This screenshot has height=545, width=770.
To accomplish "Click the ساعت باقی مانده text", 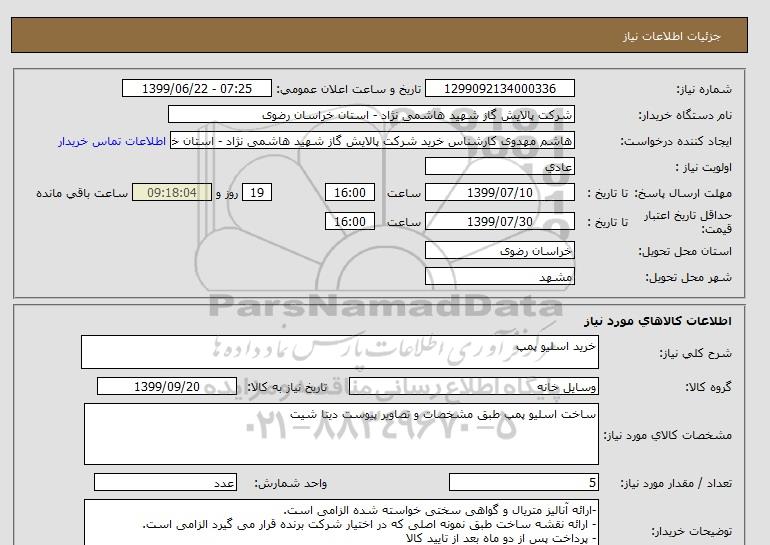I will (82, 193).
